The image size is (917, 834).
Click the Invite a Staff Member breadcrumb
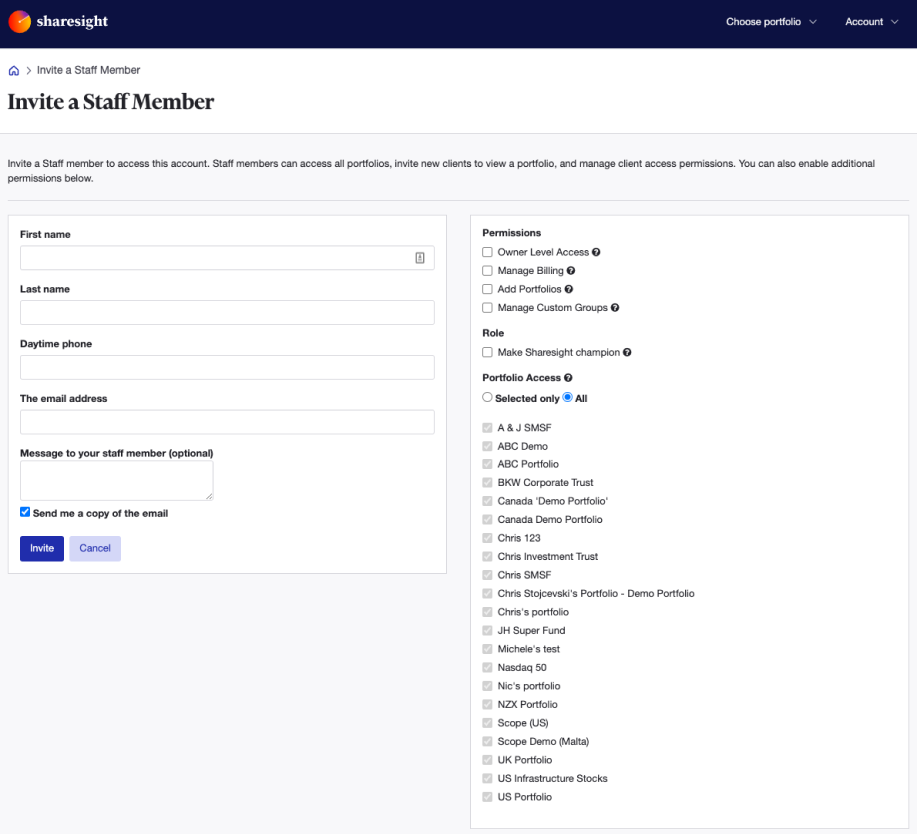[x=89, y=70]
